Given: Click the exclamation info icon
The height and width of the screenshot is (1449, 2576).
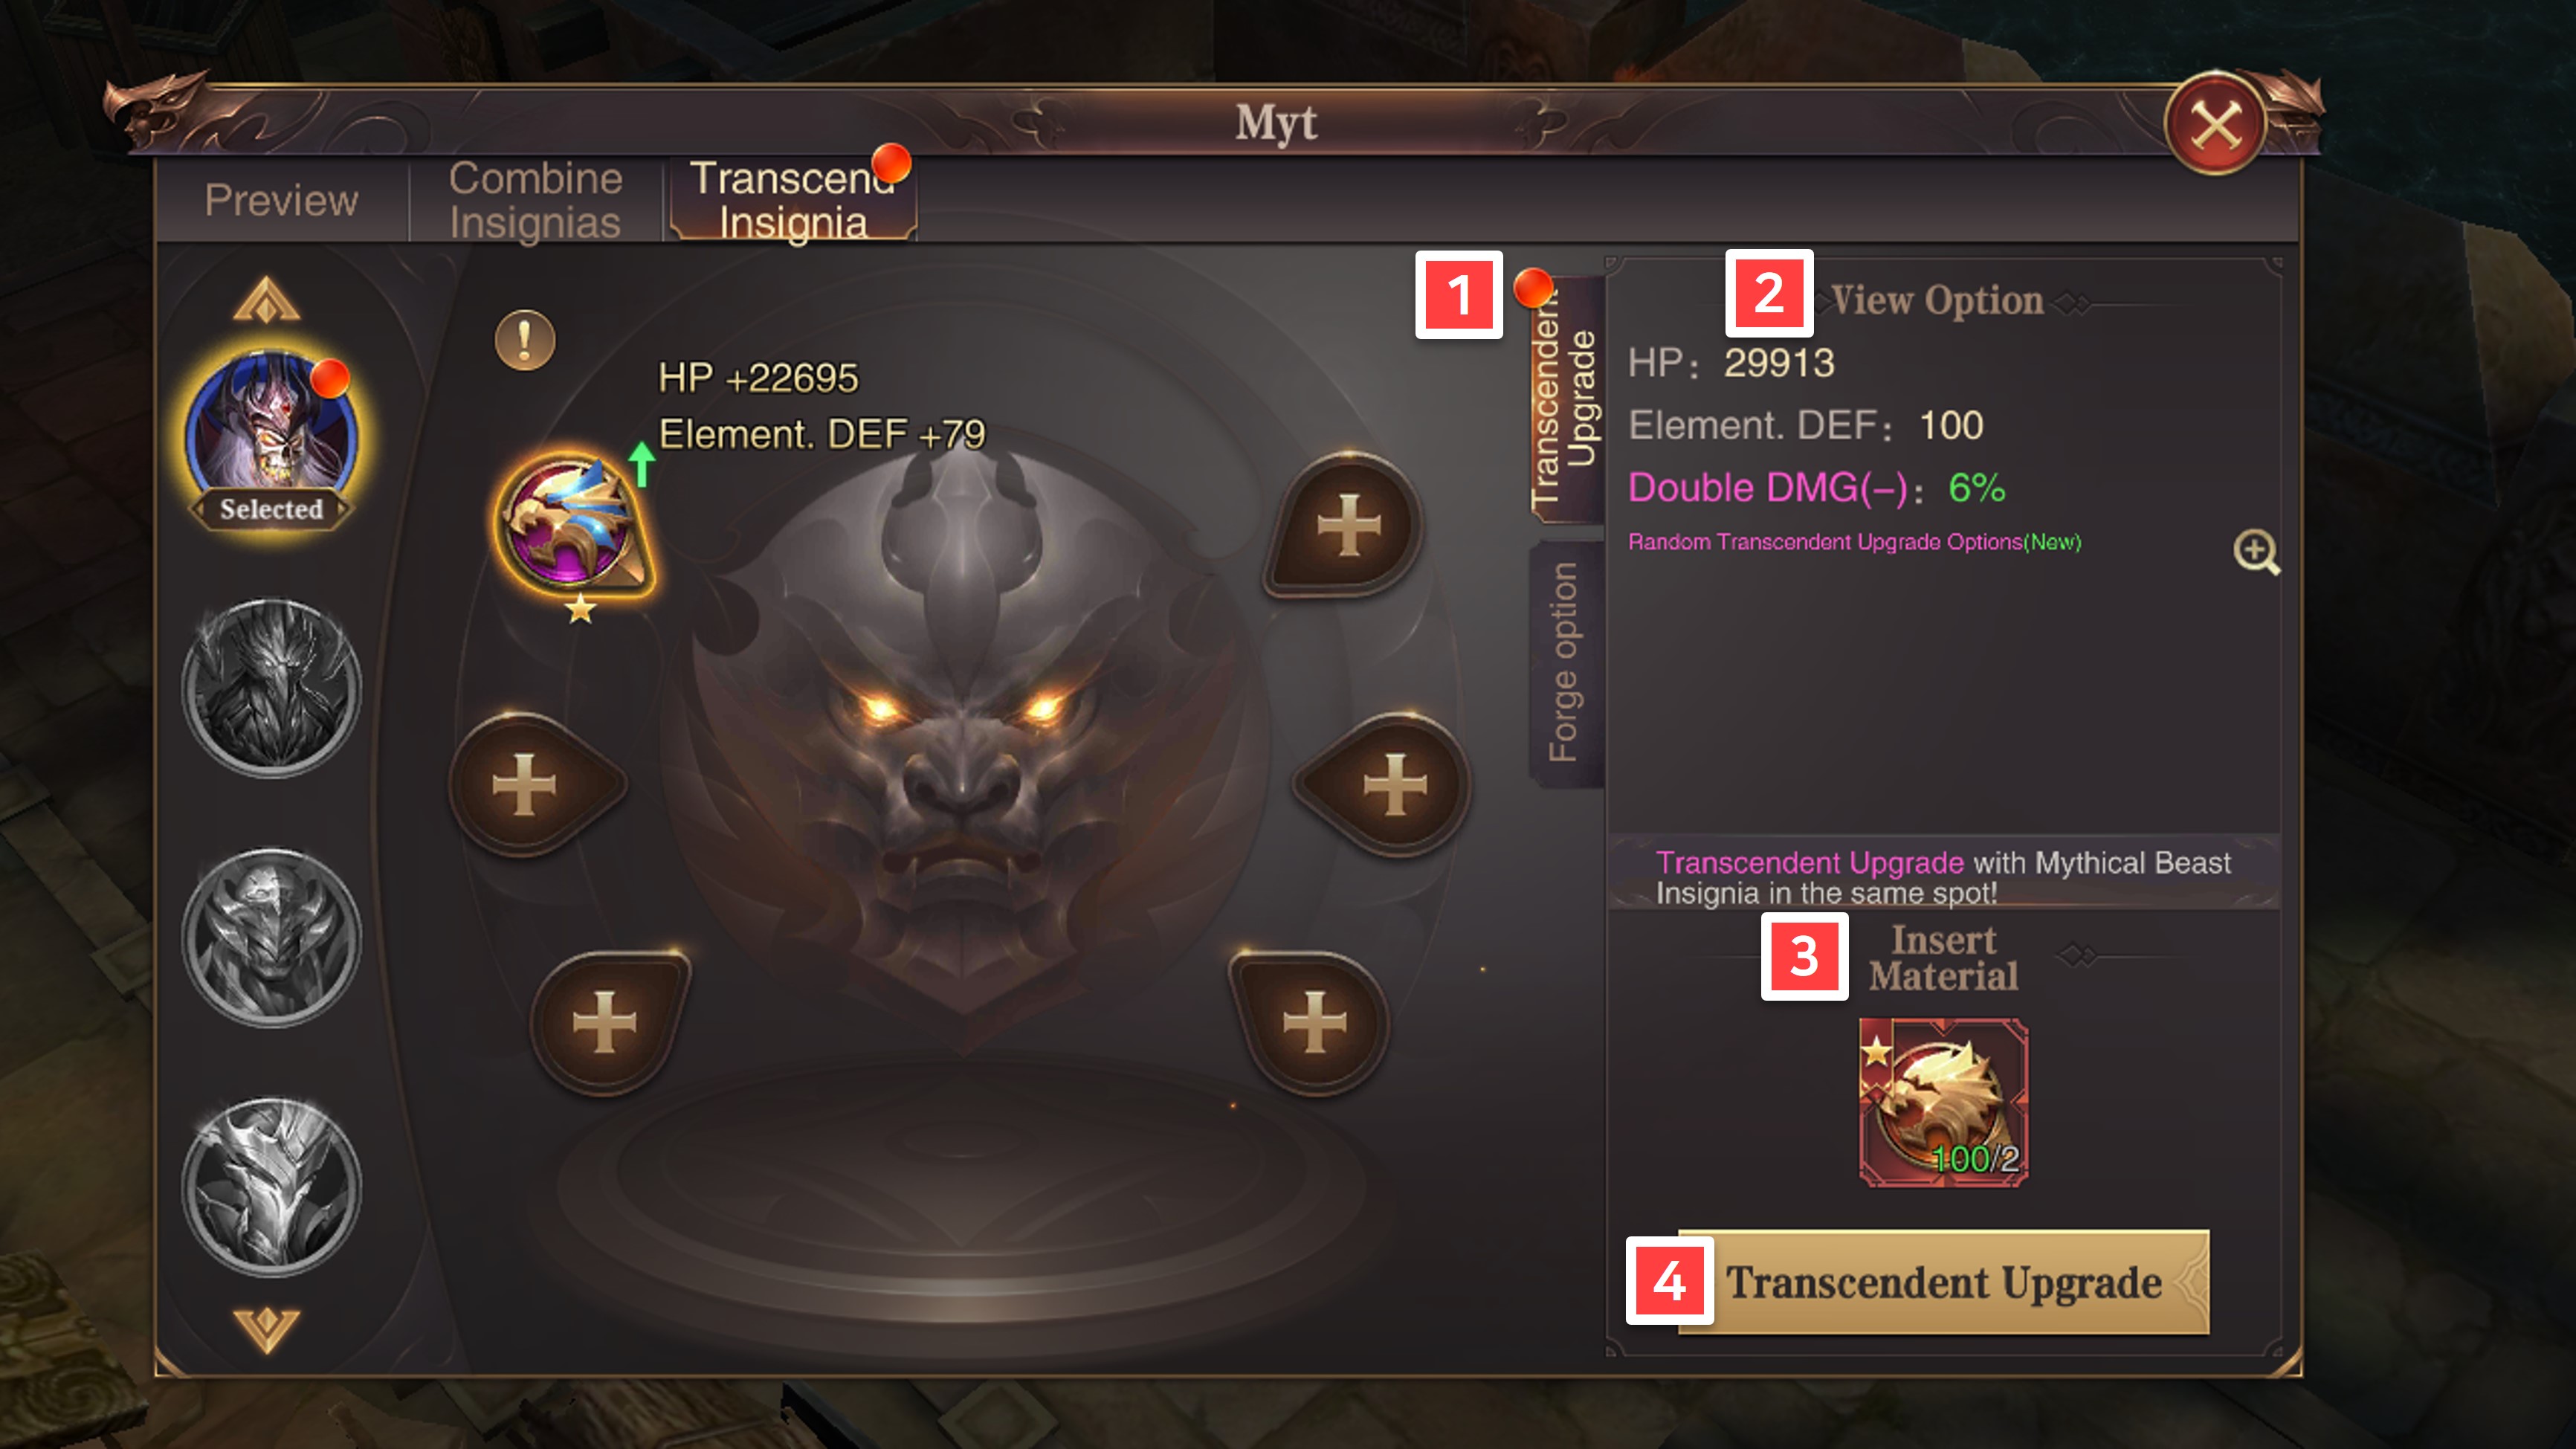Looking at the screenshot, I should [525, 340].
